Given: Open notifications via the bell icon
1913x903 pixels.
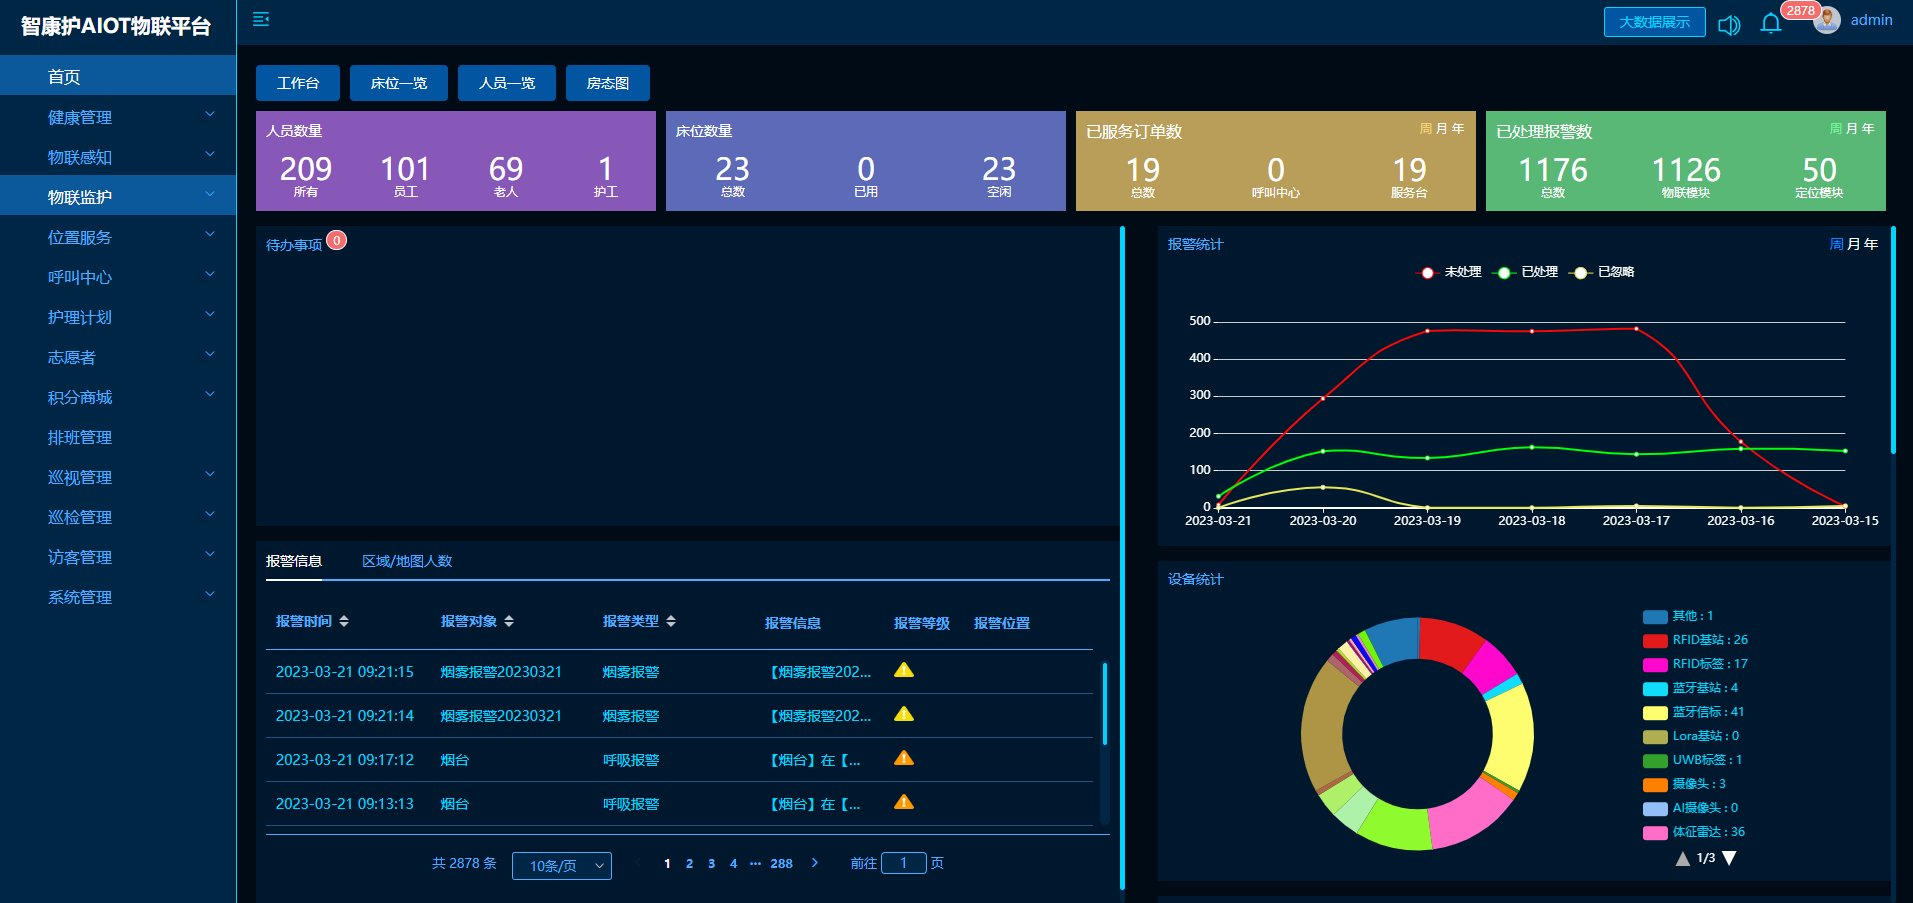Looking at the screenshot, I should pos(1771,23).
